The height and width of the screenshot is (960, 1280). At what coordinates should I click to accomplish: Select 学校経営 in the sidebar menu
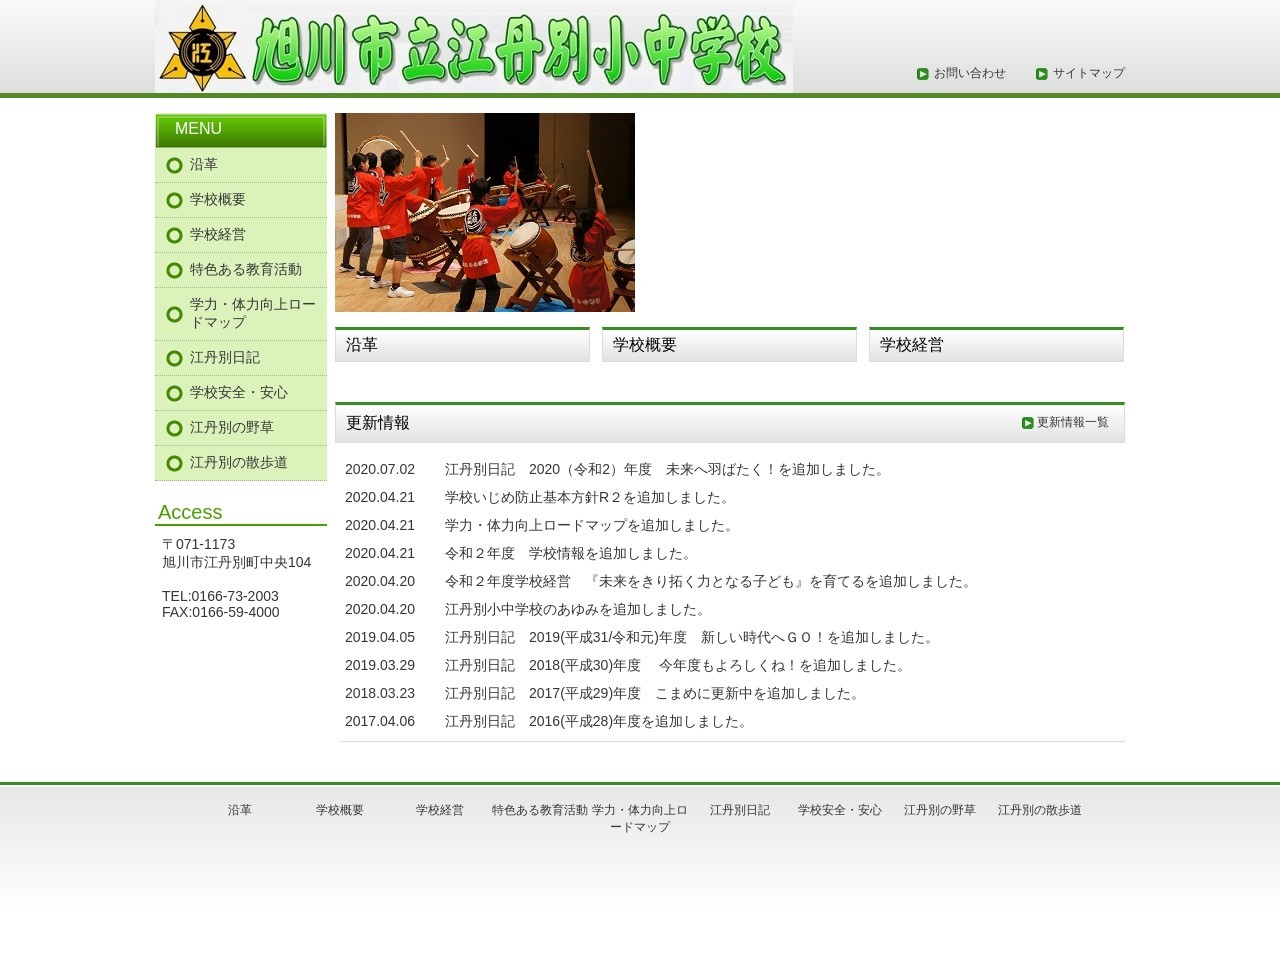[241, 235]
